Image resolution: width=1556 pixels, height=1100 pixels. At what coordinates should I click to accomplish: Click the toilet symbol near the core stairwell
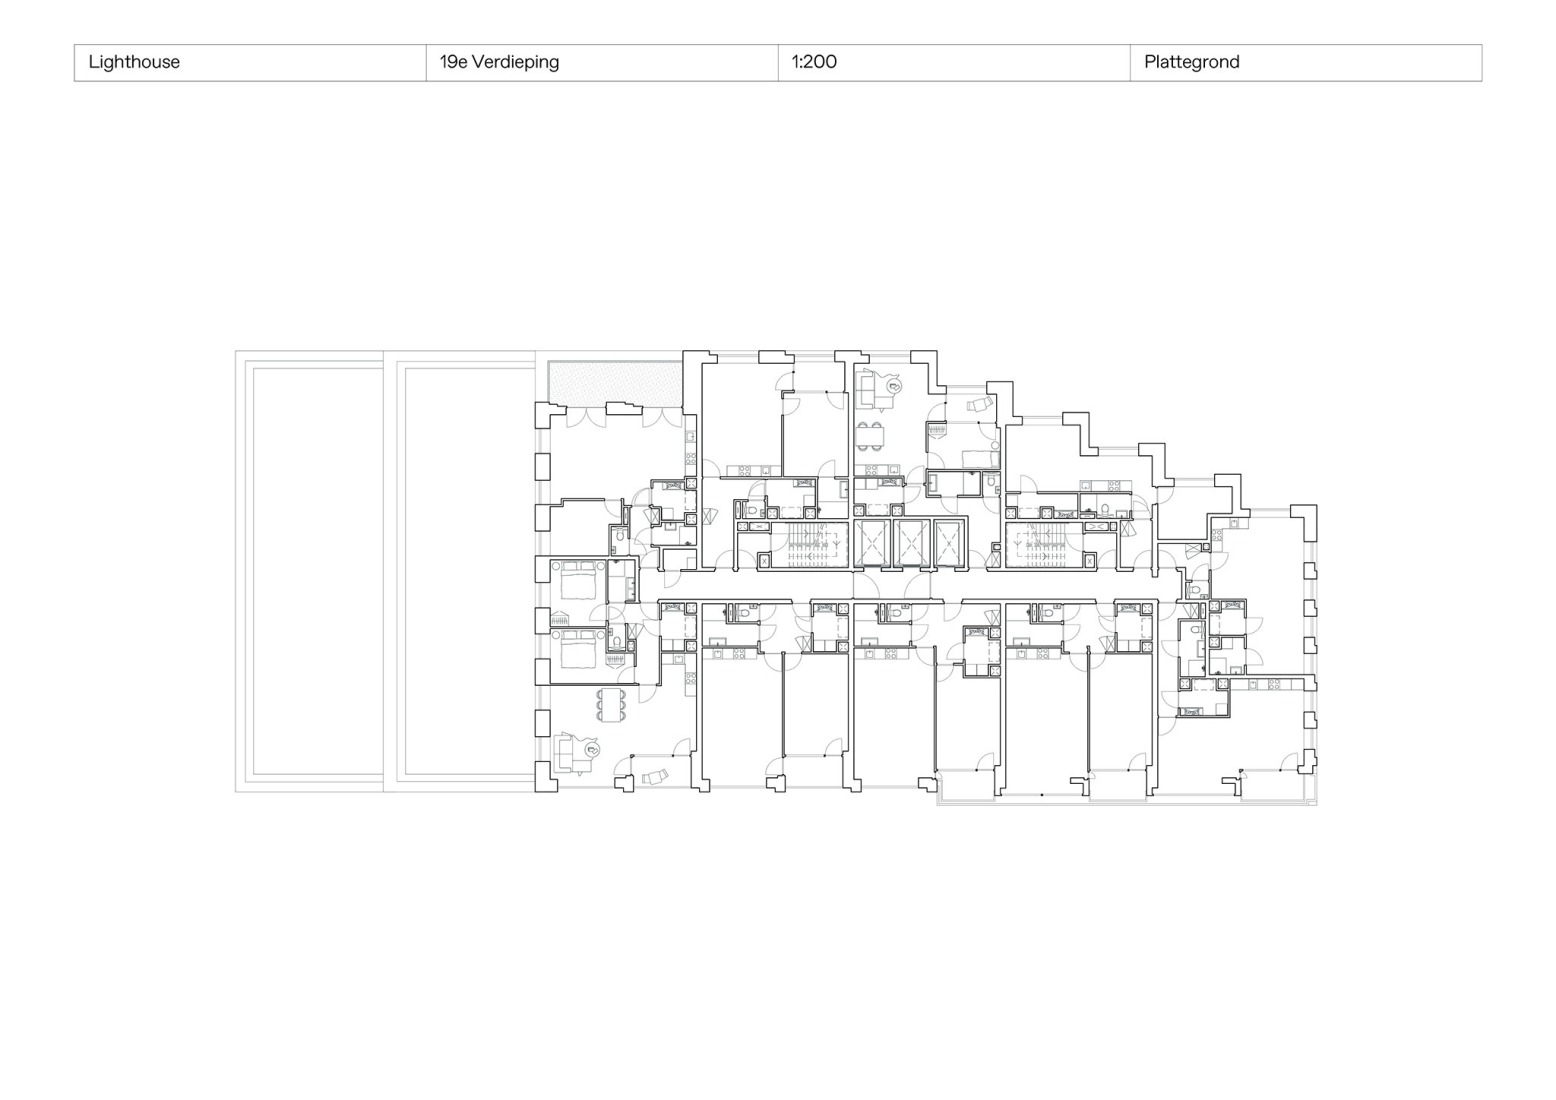[x=754, y=508]
